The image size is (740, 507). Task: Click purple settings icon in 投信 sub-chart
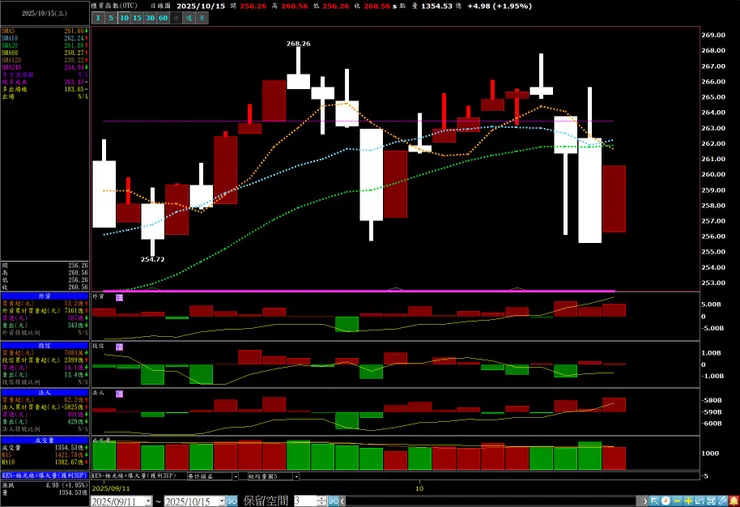point(119,347)
